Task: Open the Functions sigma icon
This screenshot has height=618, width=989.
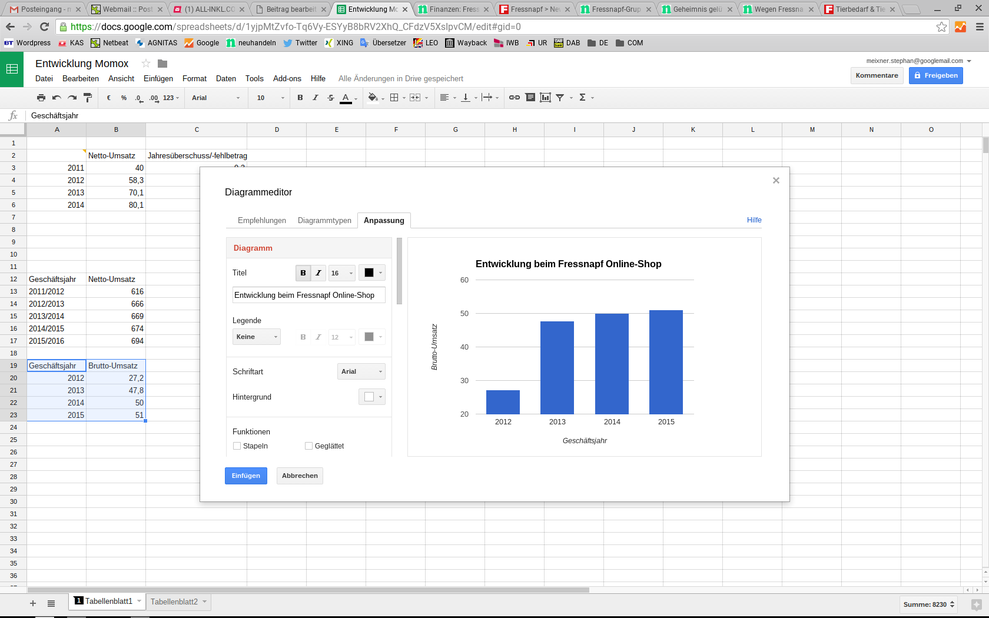Action: (582, 98)
